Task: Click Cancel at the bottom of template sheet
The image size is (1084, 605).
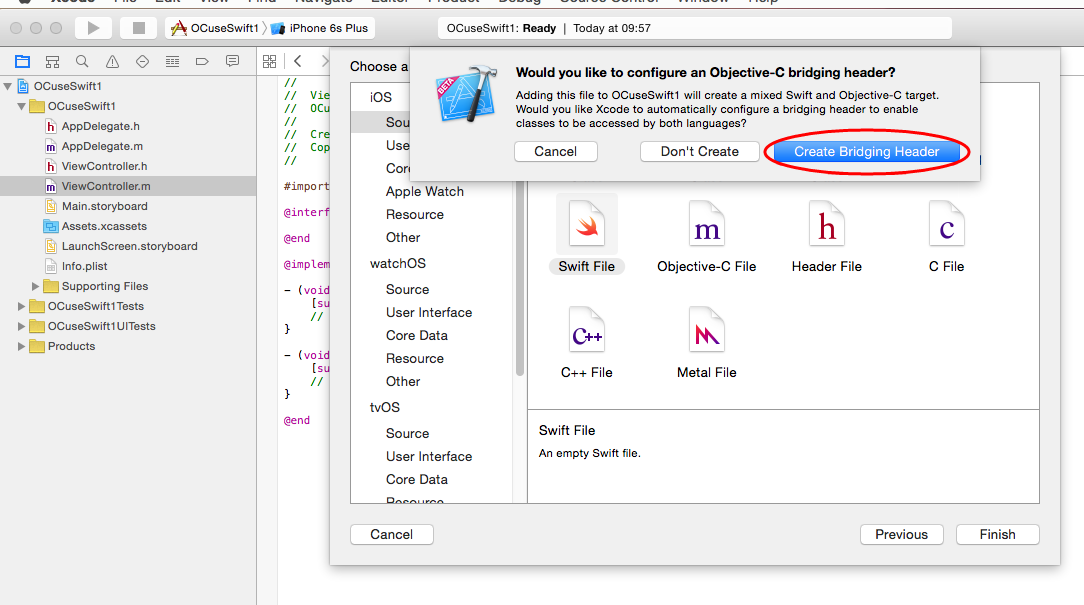Action: (x=391, y=534)
